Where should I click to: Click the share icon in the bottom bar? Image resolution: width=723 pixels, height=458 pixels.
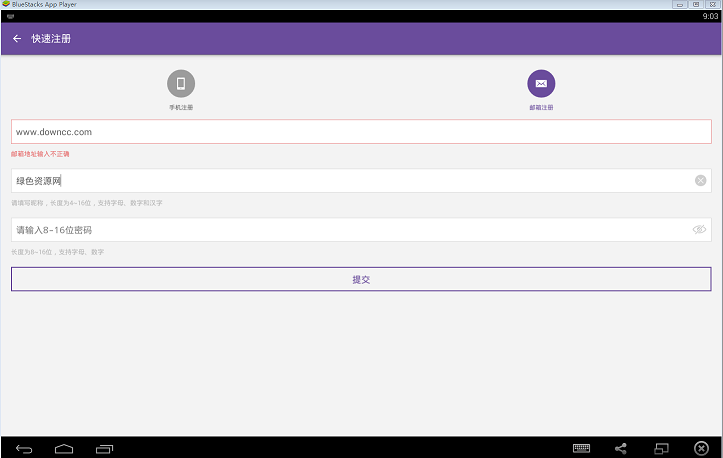pyautogui.click(x=621, y=448)
